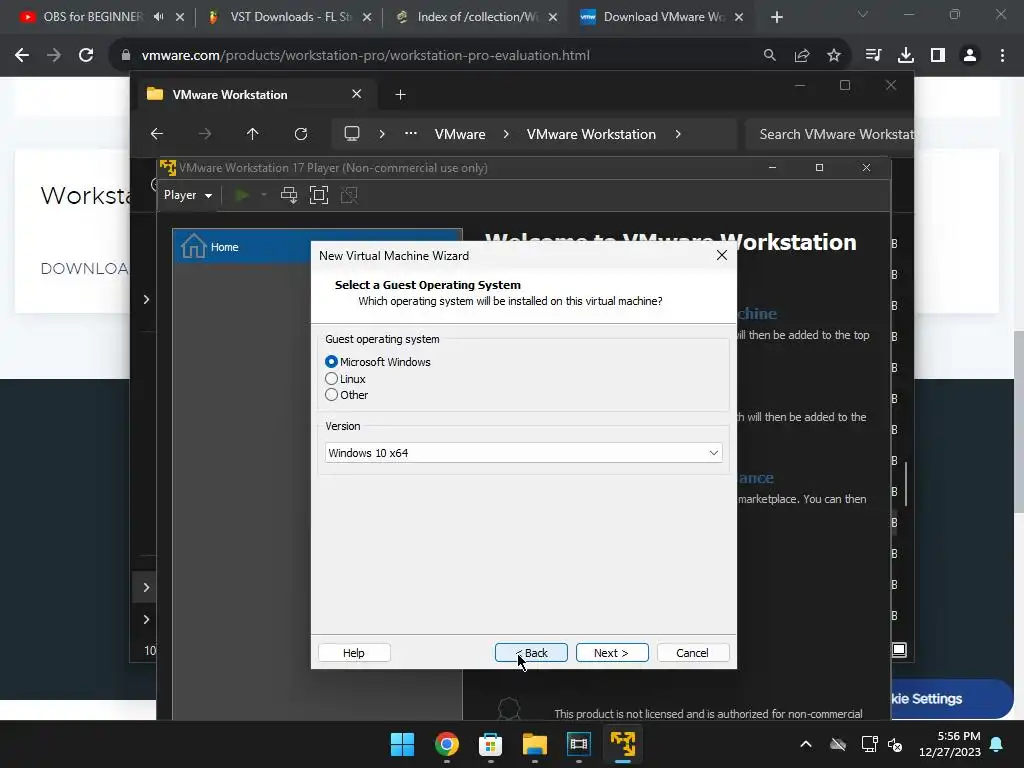Expand the breadcrumb ellipsis in File Explorer

(411, 133)
